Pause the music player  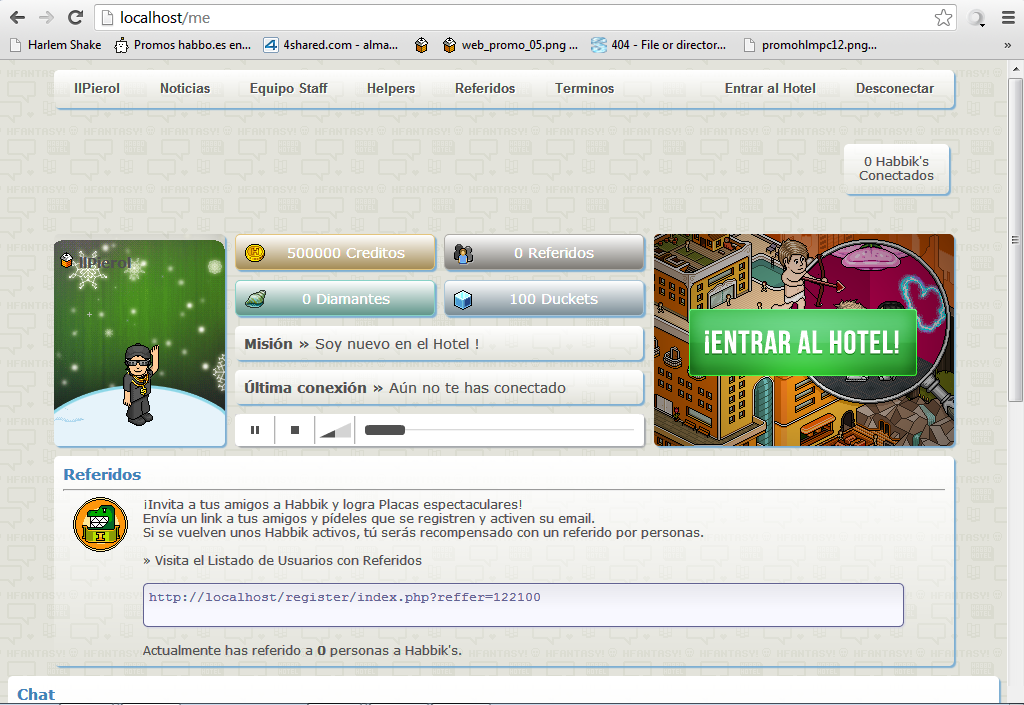pyautogui.click(x=255, y=430)
